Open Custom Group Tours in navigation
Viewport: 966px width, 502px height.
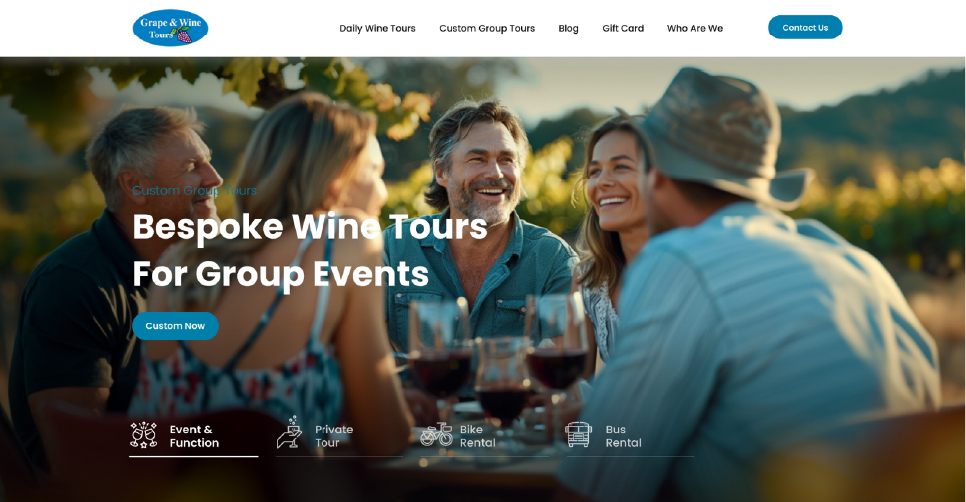coord(487,28)
